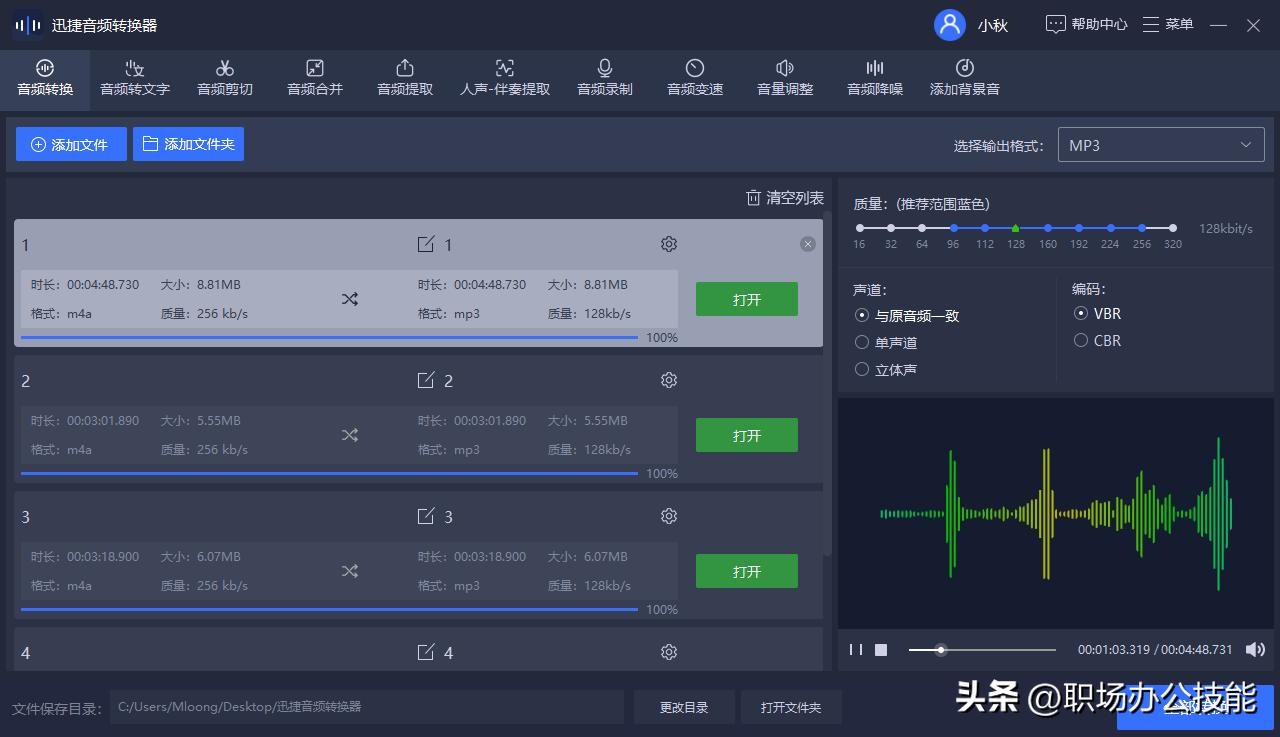Viewport: 1280px width, 737px height.
Task: Open the 人声-伴奏提取 vocal extraction tool
Action: point(505,77)
